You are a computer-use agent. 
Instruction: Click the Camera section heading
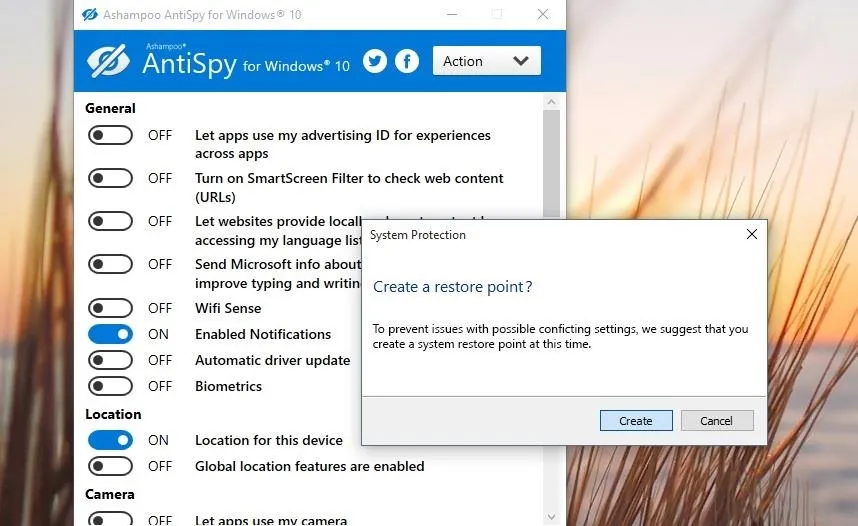(109, 494)
